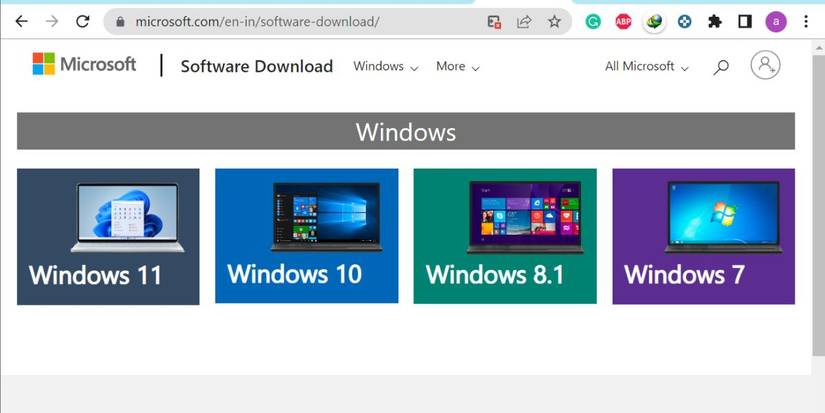Expand the All Microsoft dropdown
825x413 pixels.
tap(647, 67)
